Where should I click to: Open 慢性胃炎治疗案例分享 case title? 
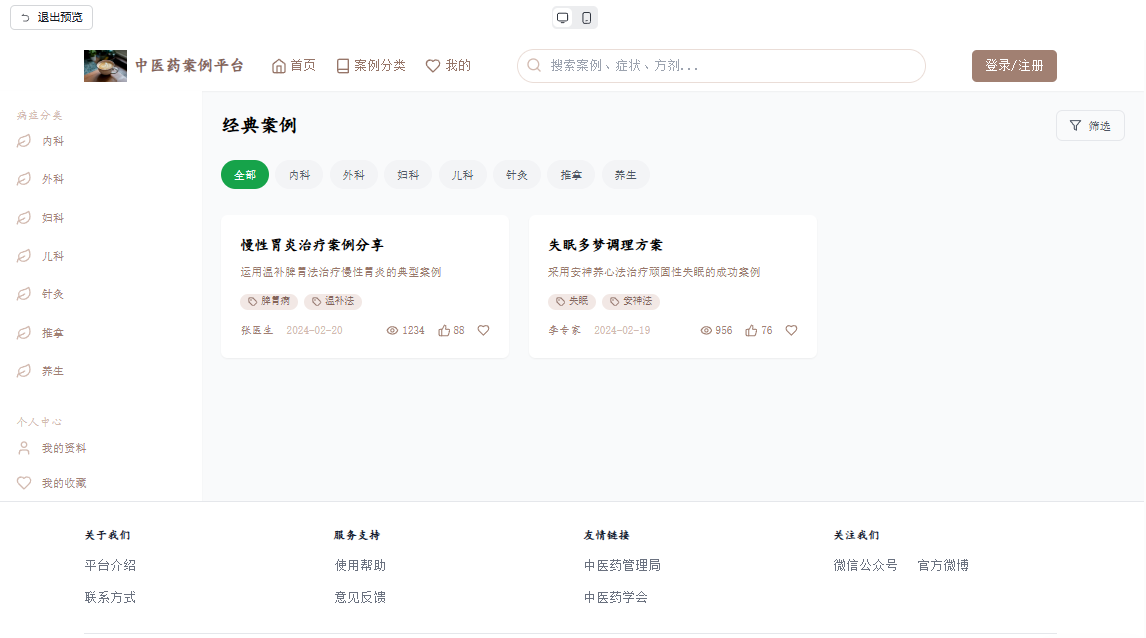click(312, 245)
